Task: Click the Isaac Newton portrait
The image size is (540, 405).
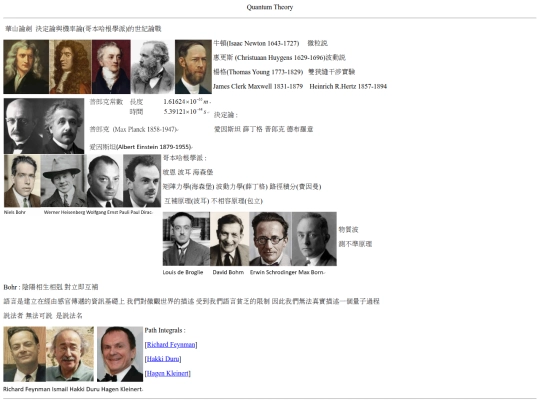Action: tap(26, 67)
